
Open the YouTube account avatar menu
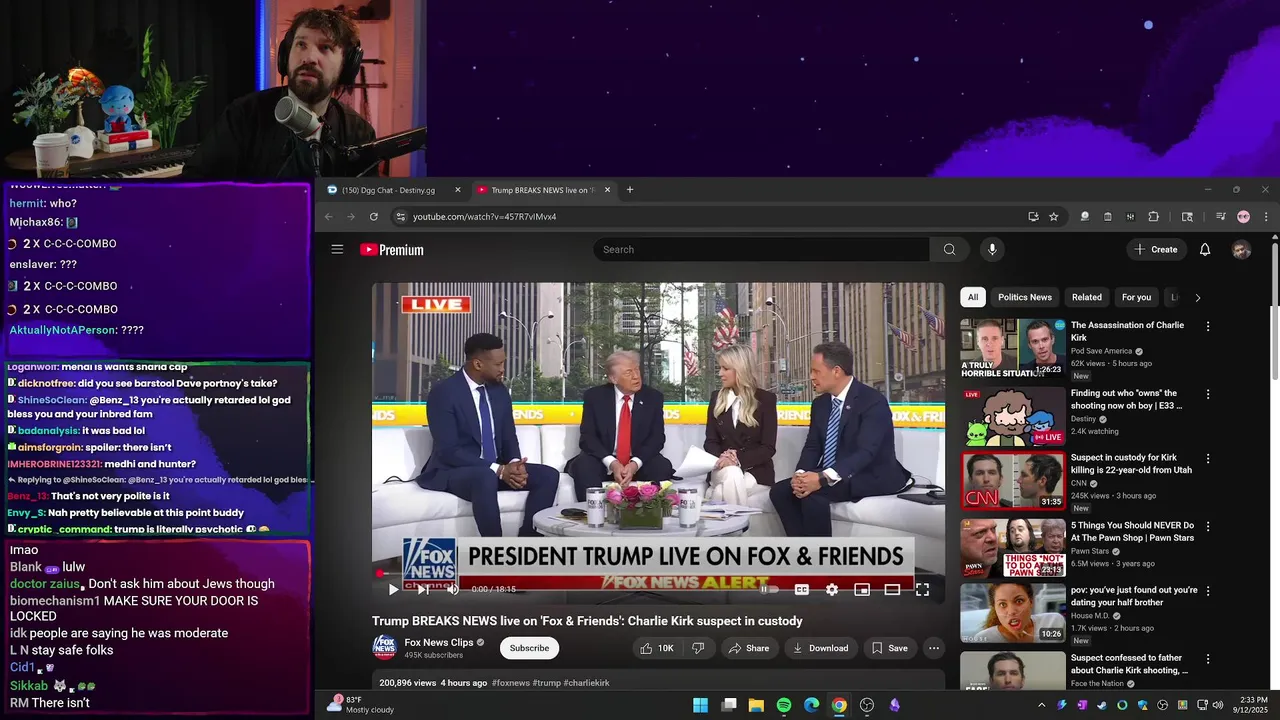1241,250
